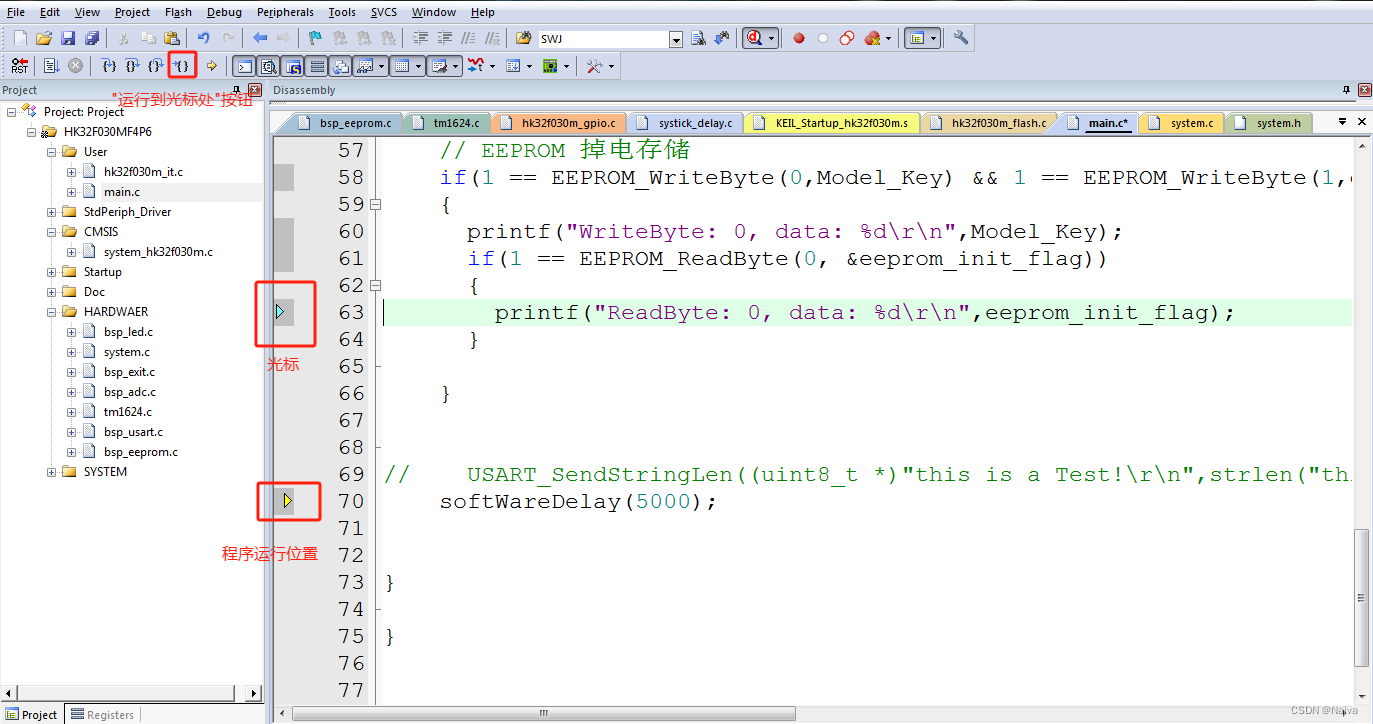Toggle the debug session start/stop button
The height and width of the screenshot is (724, 1373).
pos(753,38)
